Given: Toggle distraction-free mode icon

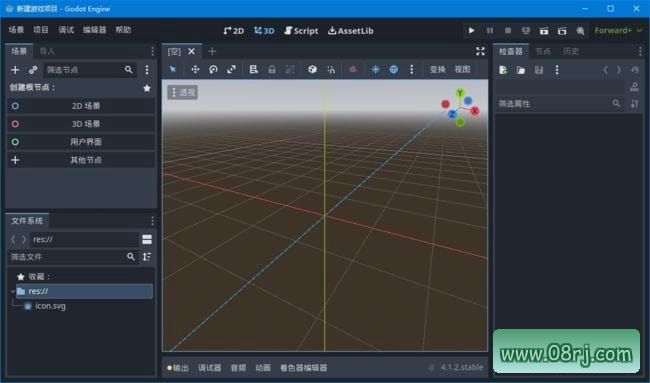Looking at the screenshot, I should (x=480, y=51).
